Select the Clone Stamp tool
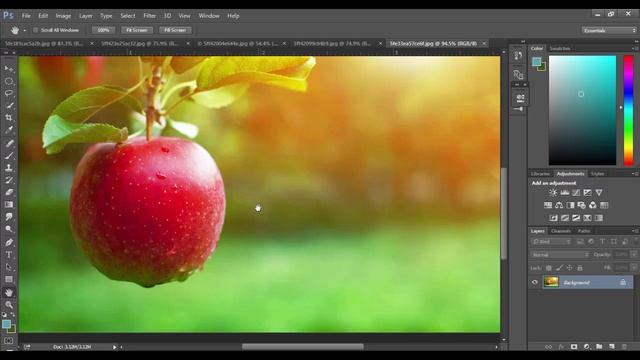This screenshot has width=640, height=360. [x=9, y=168]
